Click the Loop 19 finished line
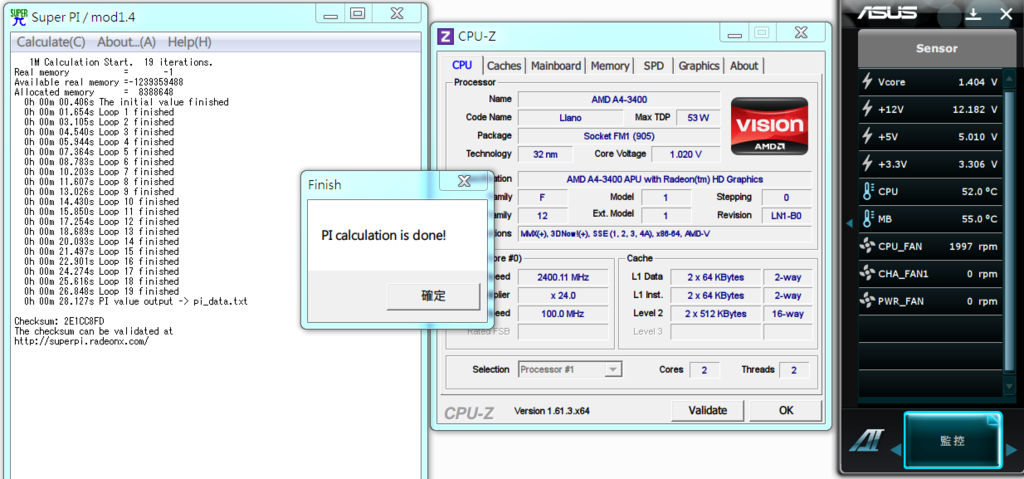The height and width of the screenshot is (479, 1024). (x=101, y=291)
